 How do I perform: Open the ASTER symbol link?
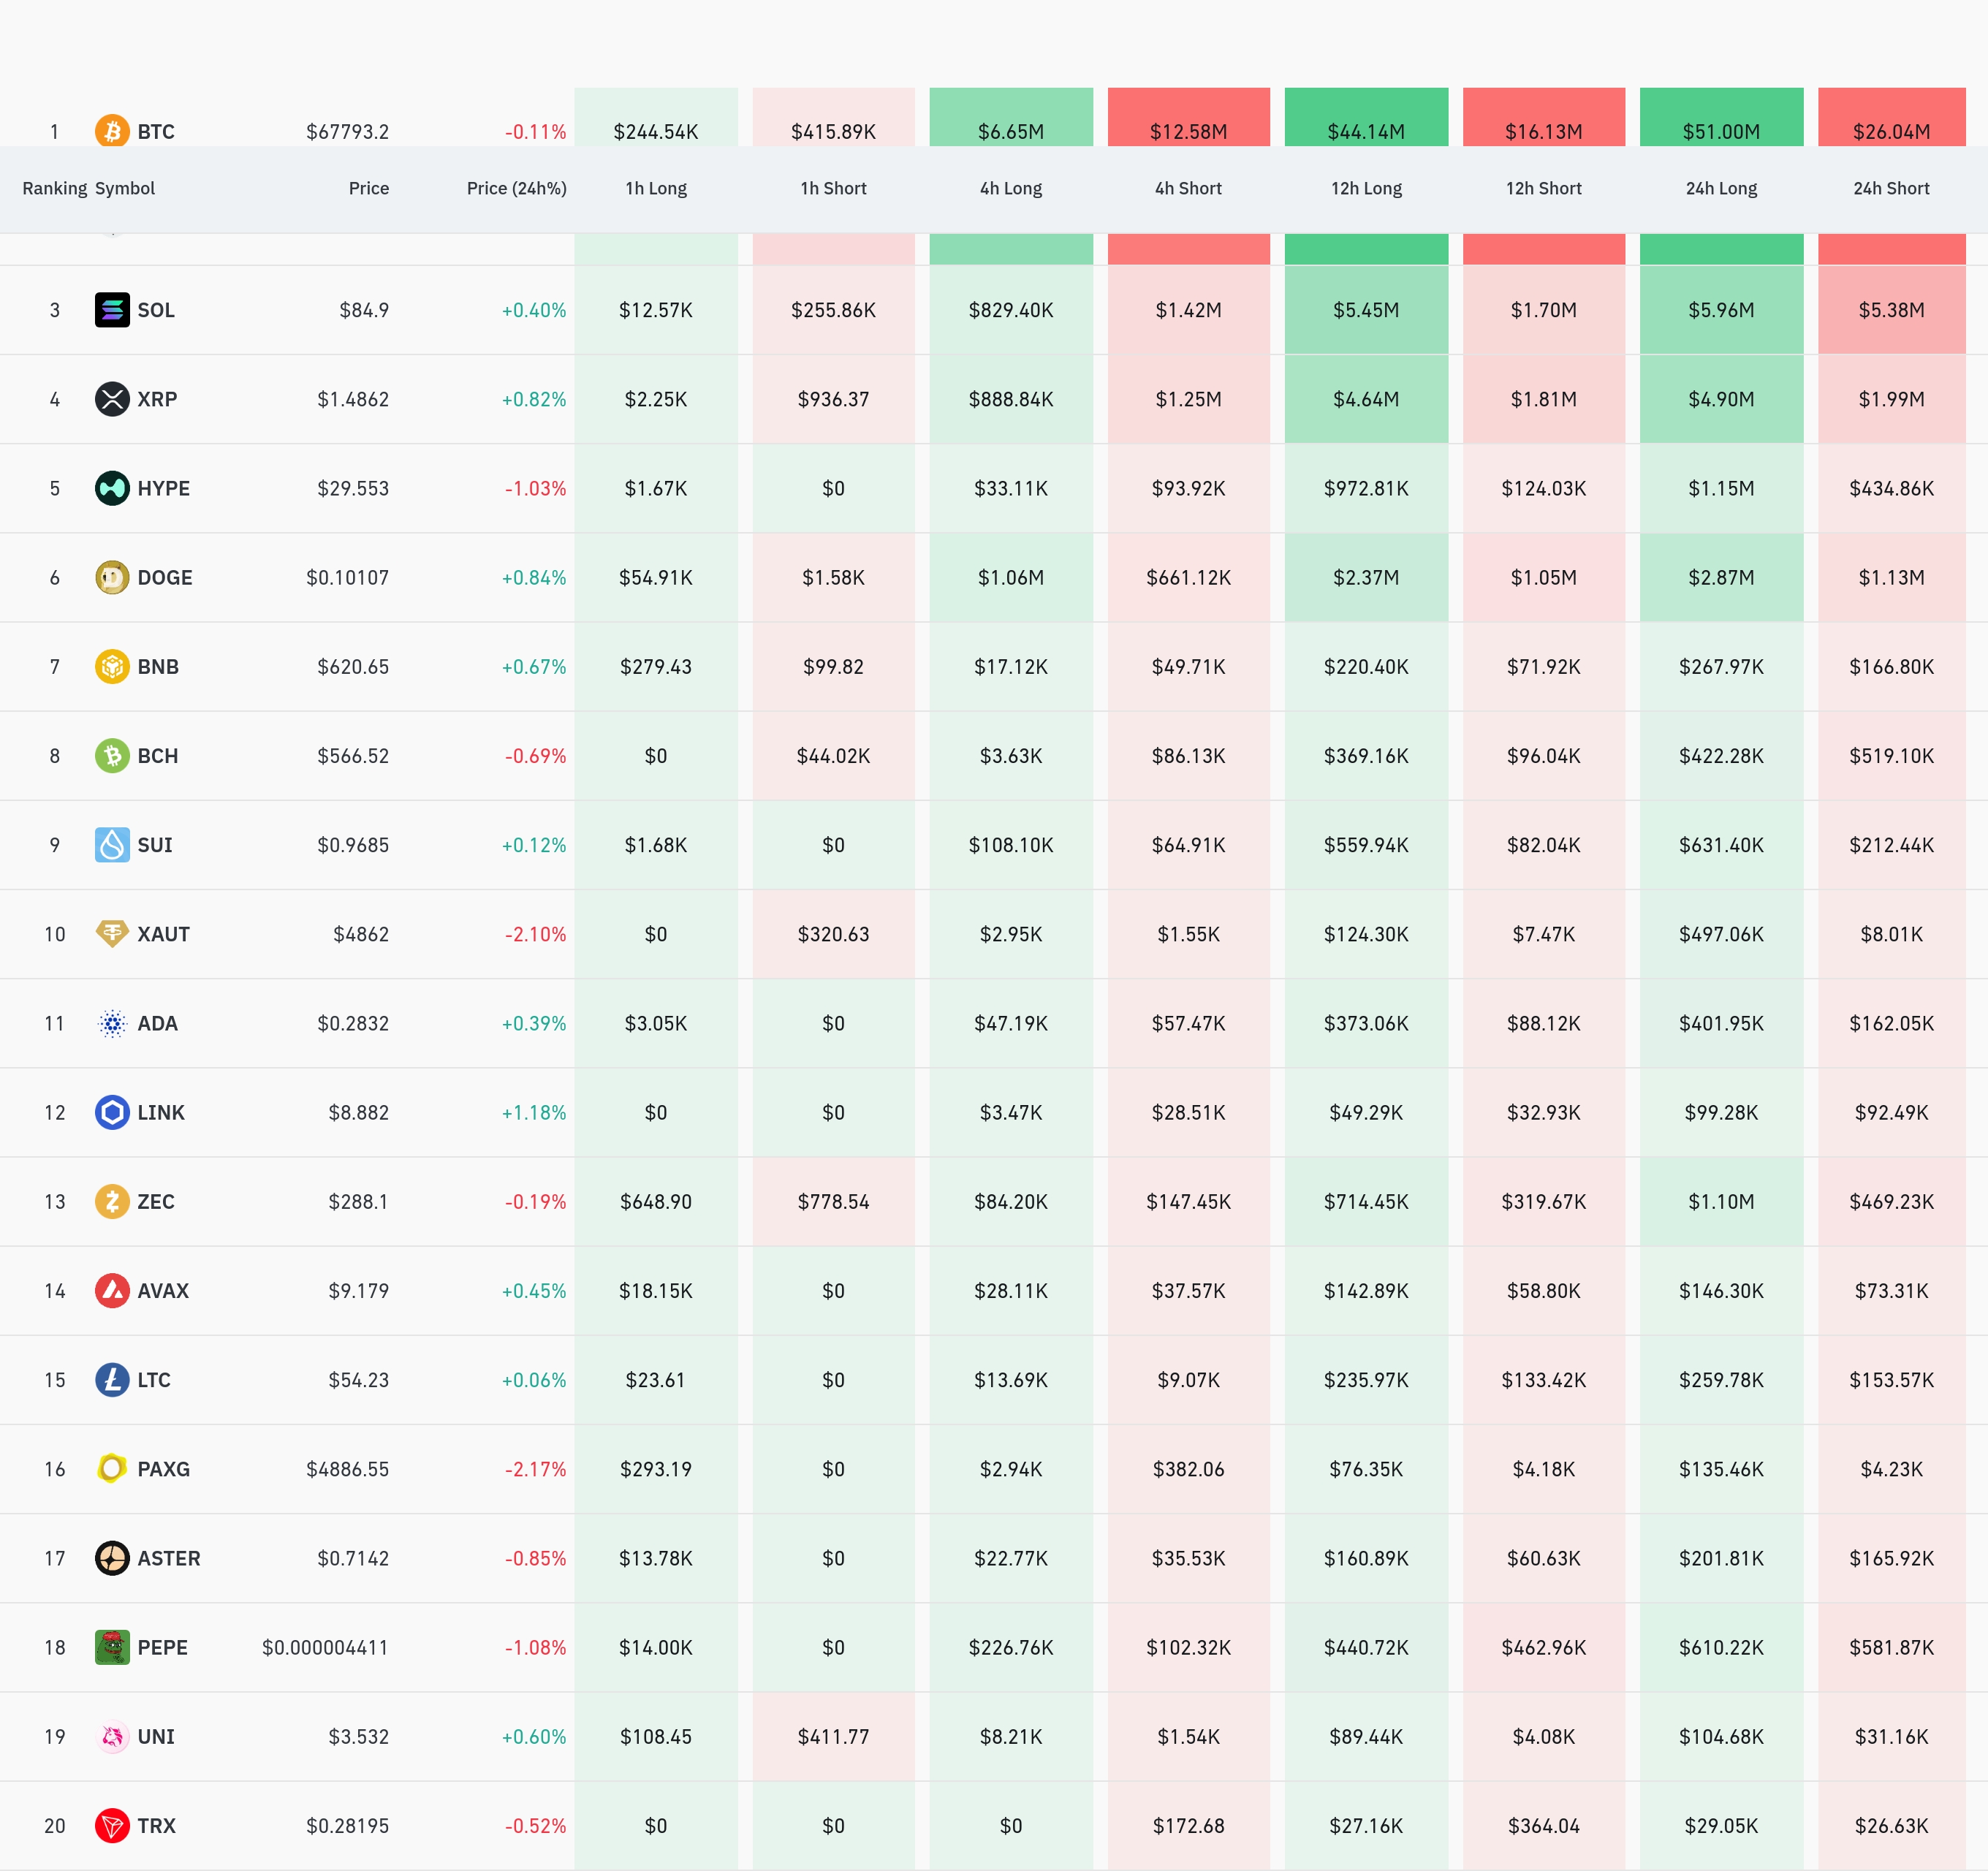tap(168, 1558)
